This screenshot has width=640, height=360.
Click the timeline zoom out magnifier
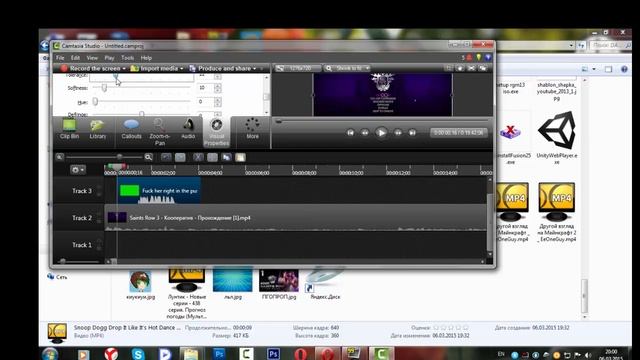click(x=60, y=157)
